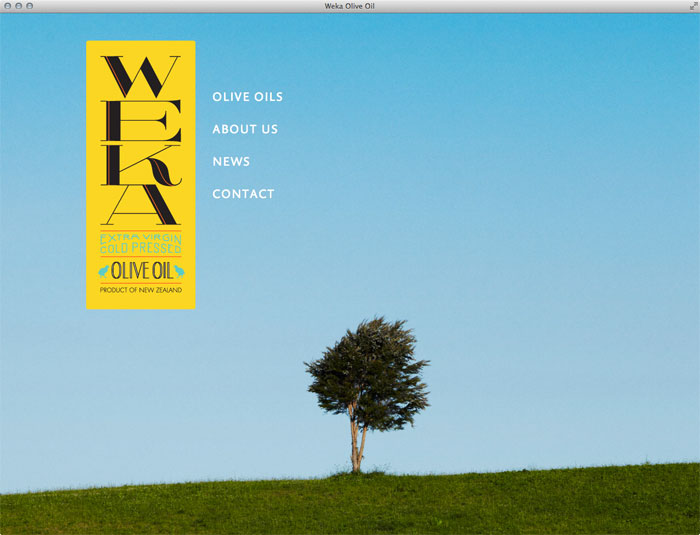Zoom the window using third title button

pyautogui.click(x=30, y=6)
